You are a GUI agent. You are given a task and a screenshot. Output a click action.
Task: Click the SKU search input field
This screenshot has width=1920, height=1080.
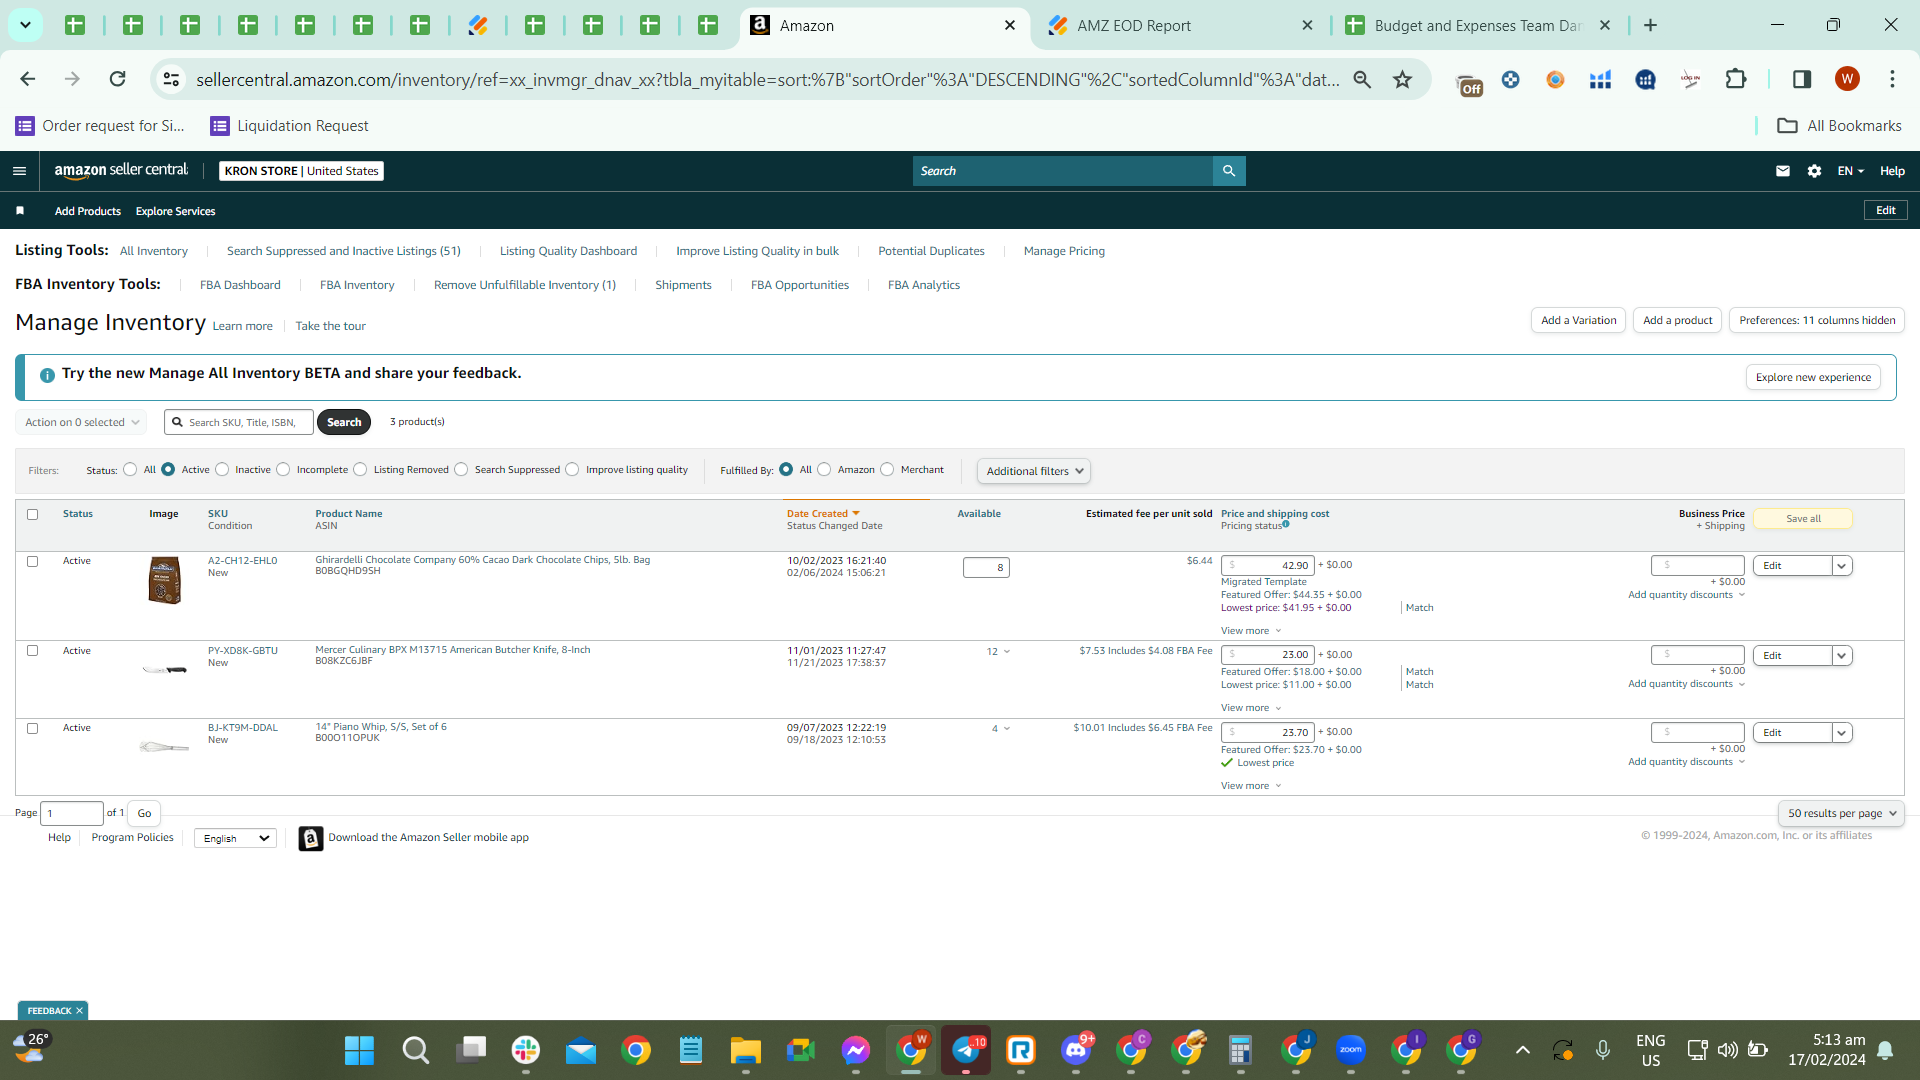tap(239, 422)
